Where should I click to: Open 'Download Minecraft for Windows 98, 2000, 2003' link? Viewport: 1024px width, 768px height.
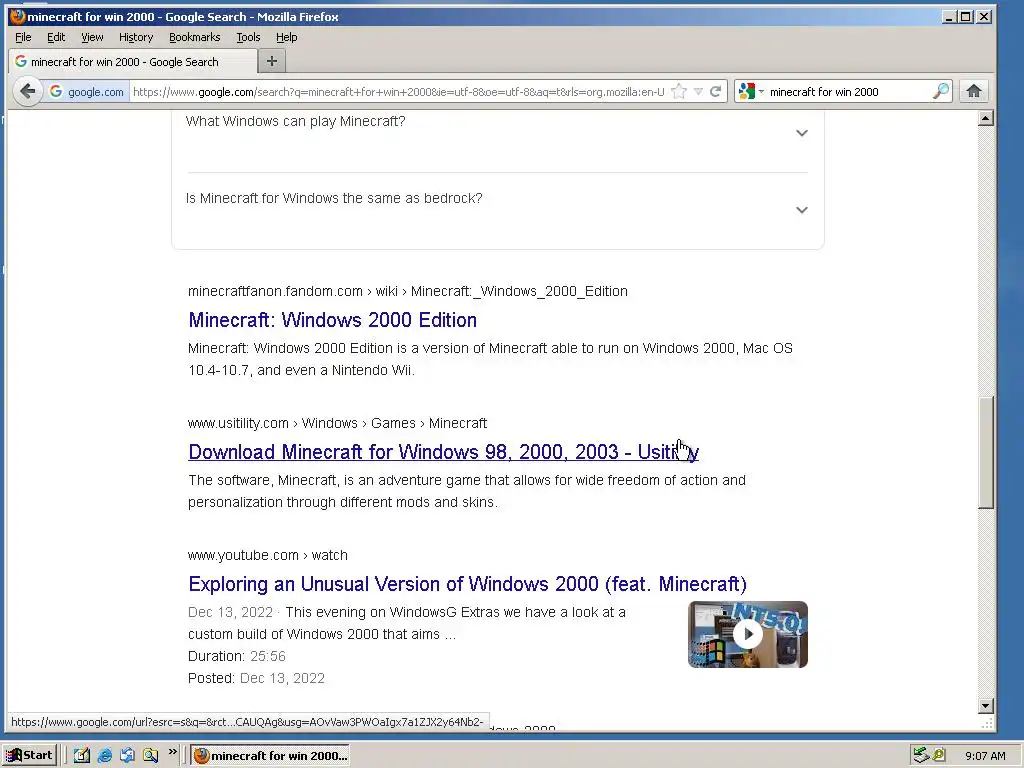443,452
